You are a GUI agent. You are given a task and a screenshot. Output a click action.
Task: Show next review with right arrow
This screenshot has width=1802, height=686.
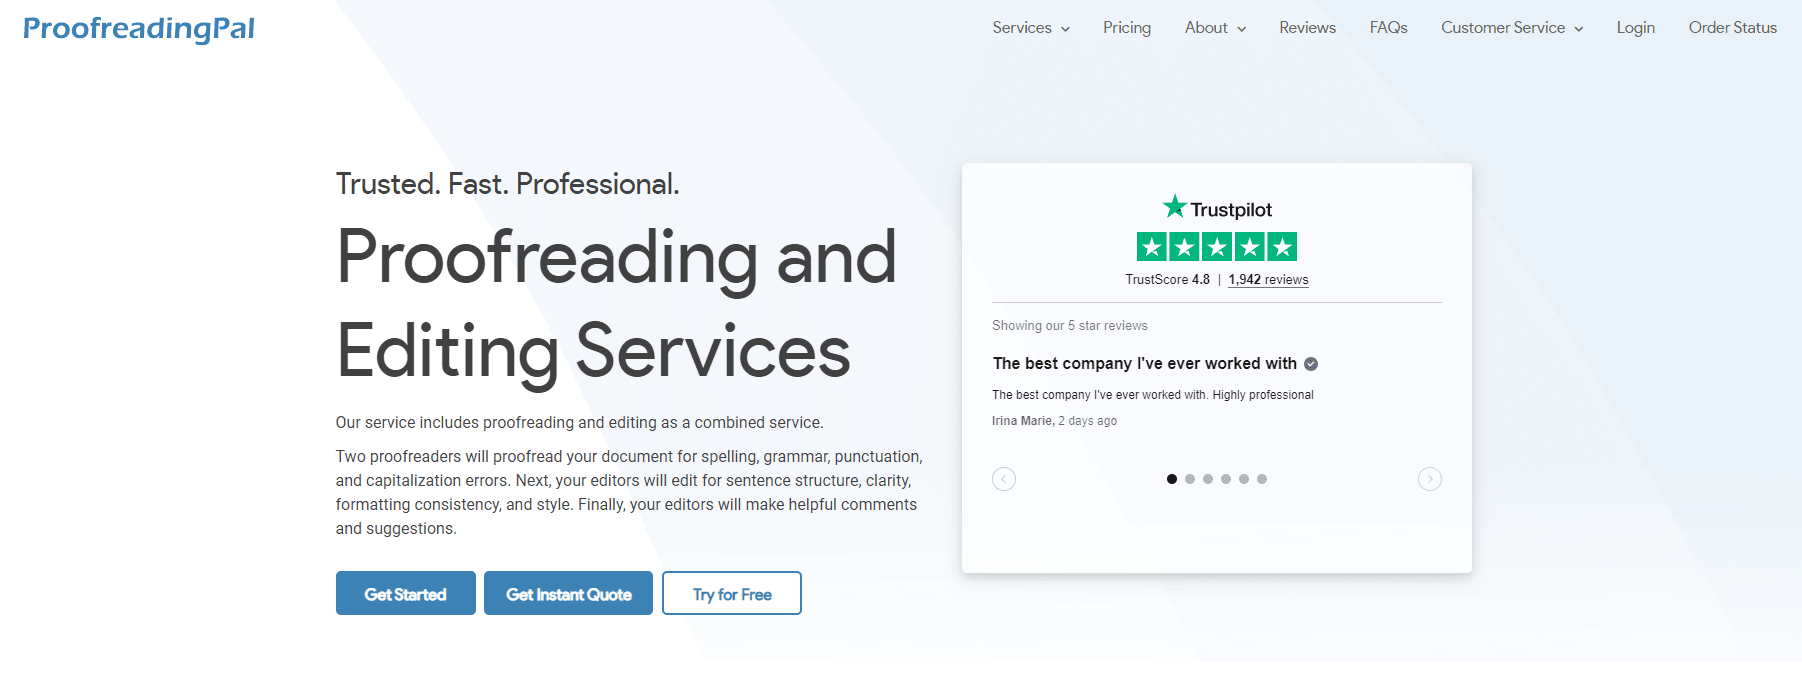pos(1430,479)
